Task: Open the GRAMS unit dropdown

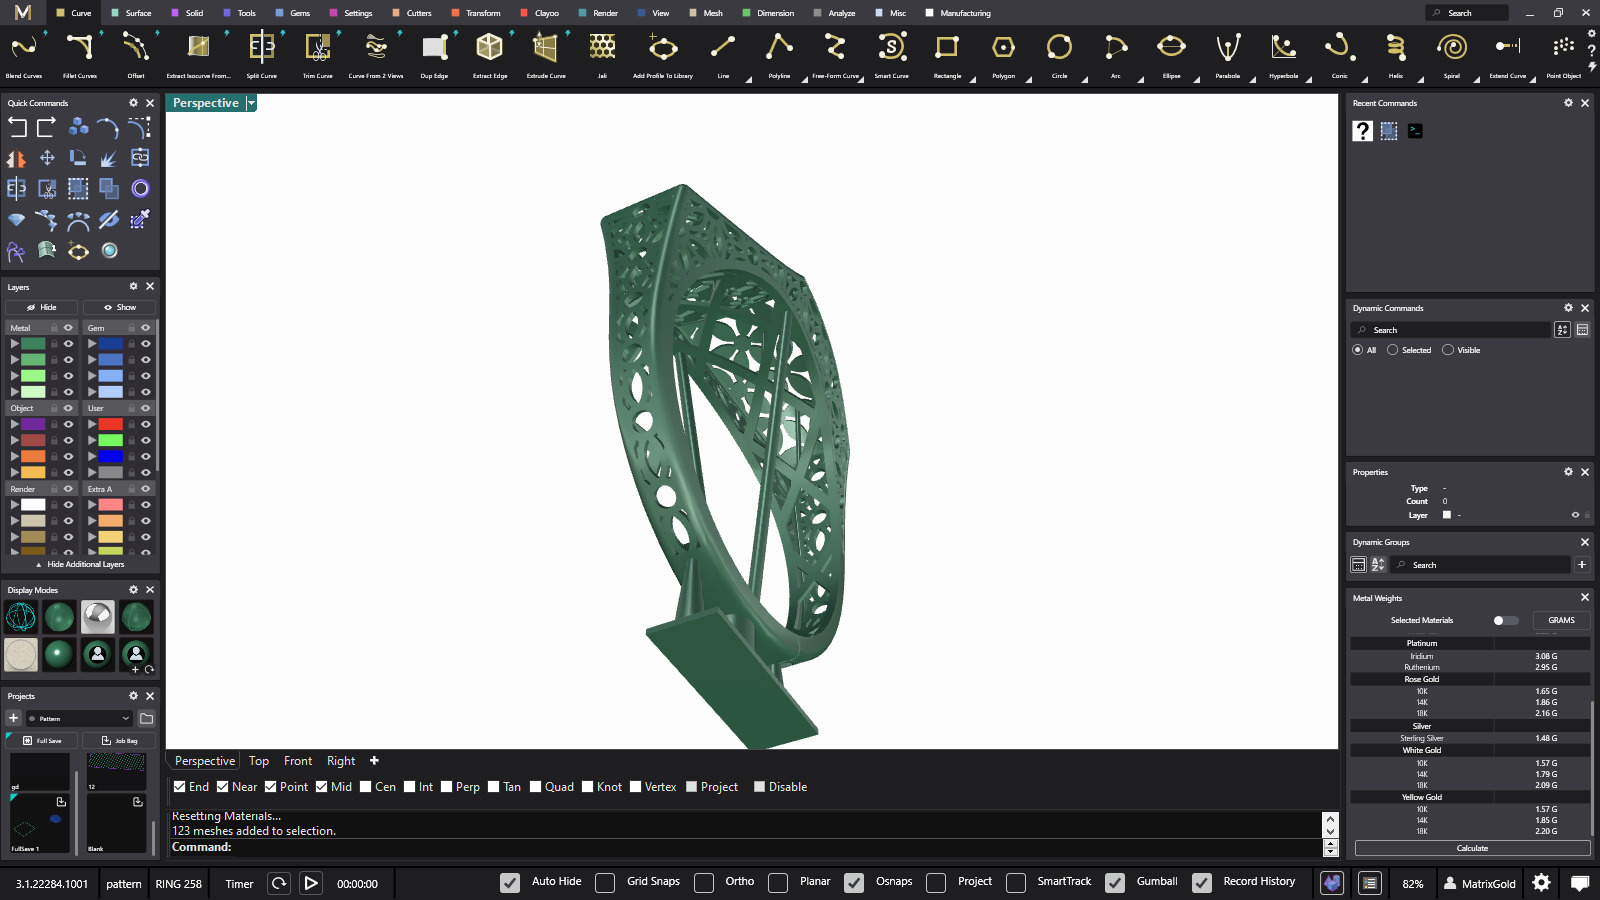Action: pyautogui.click(x=1561, y=620)
